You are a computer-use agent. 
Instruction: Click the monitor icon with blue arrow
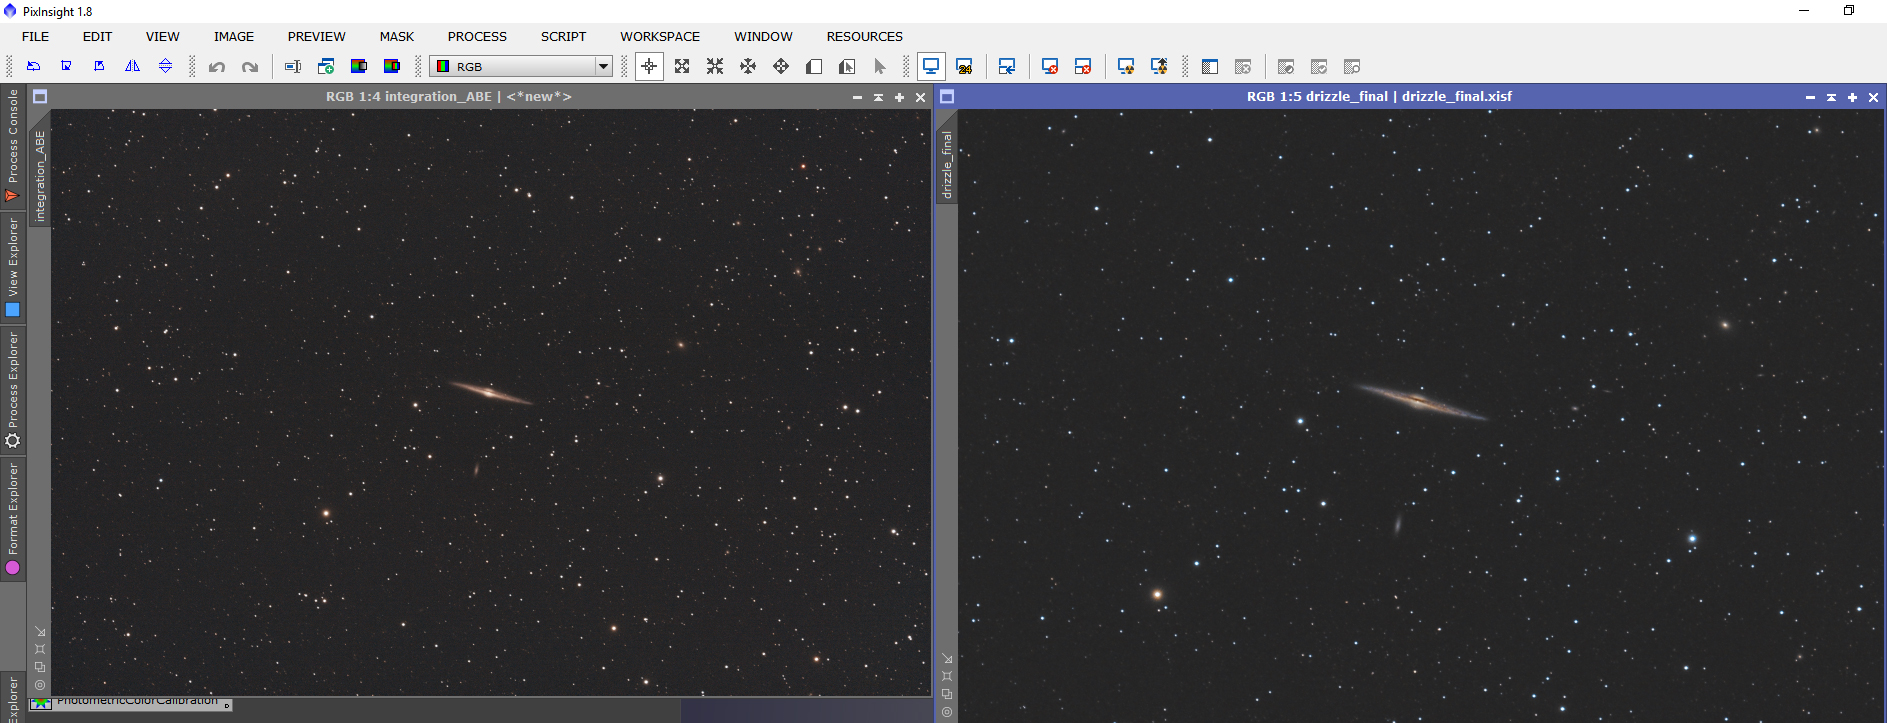click(1007, 67)
